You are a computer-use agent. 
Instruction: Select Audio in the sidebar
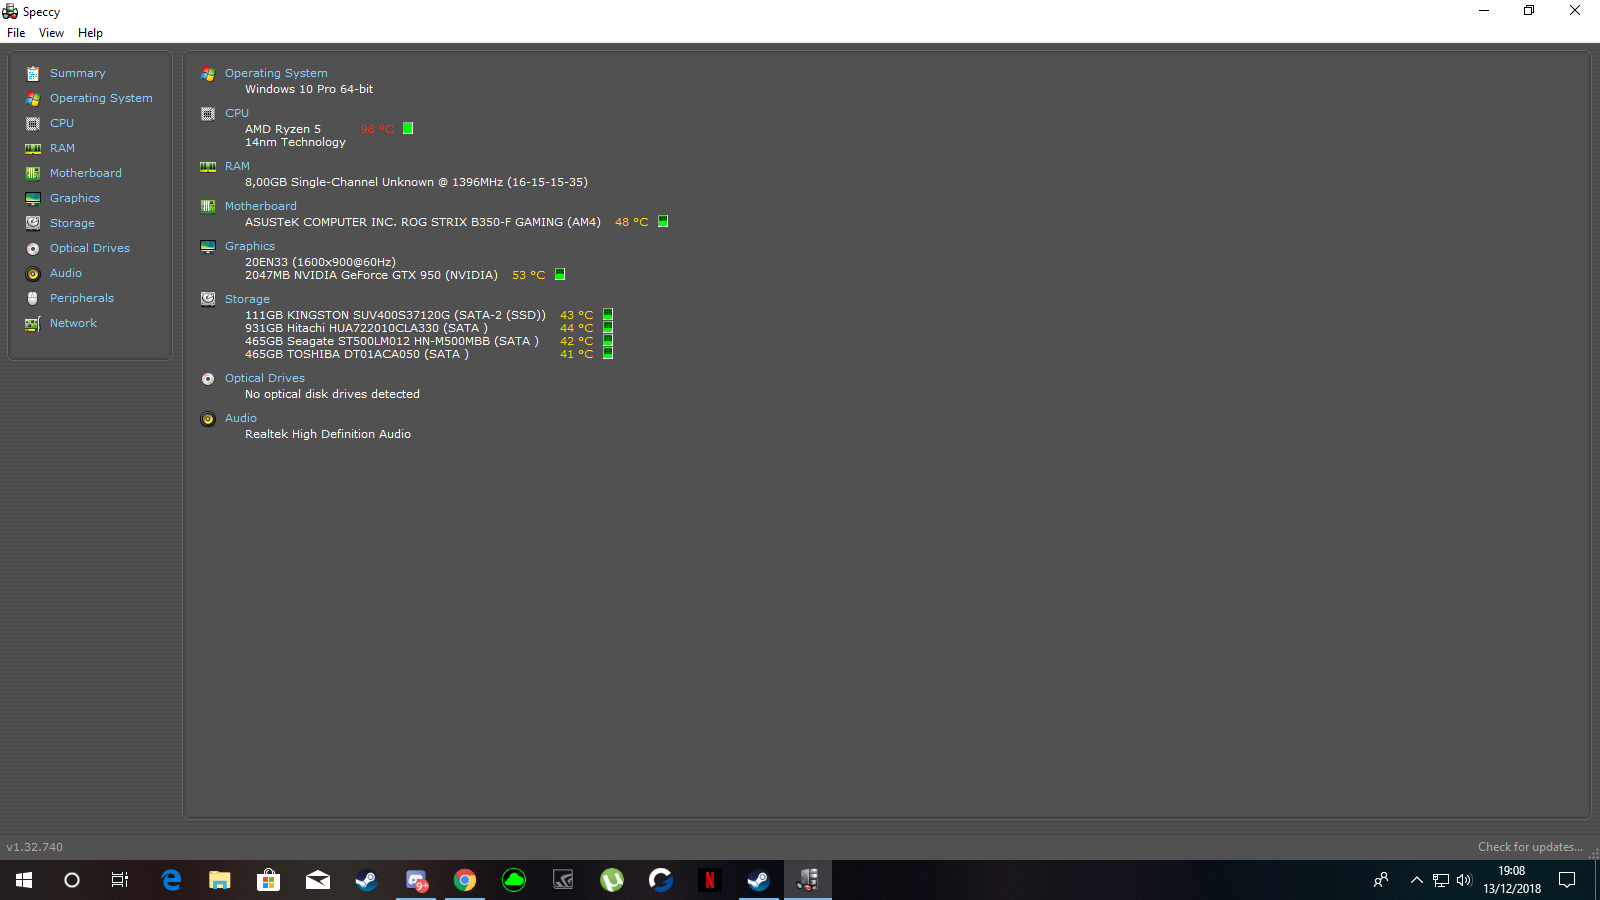click(66, 273)
